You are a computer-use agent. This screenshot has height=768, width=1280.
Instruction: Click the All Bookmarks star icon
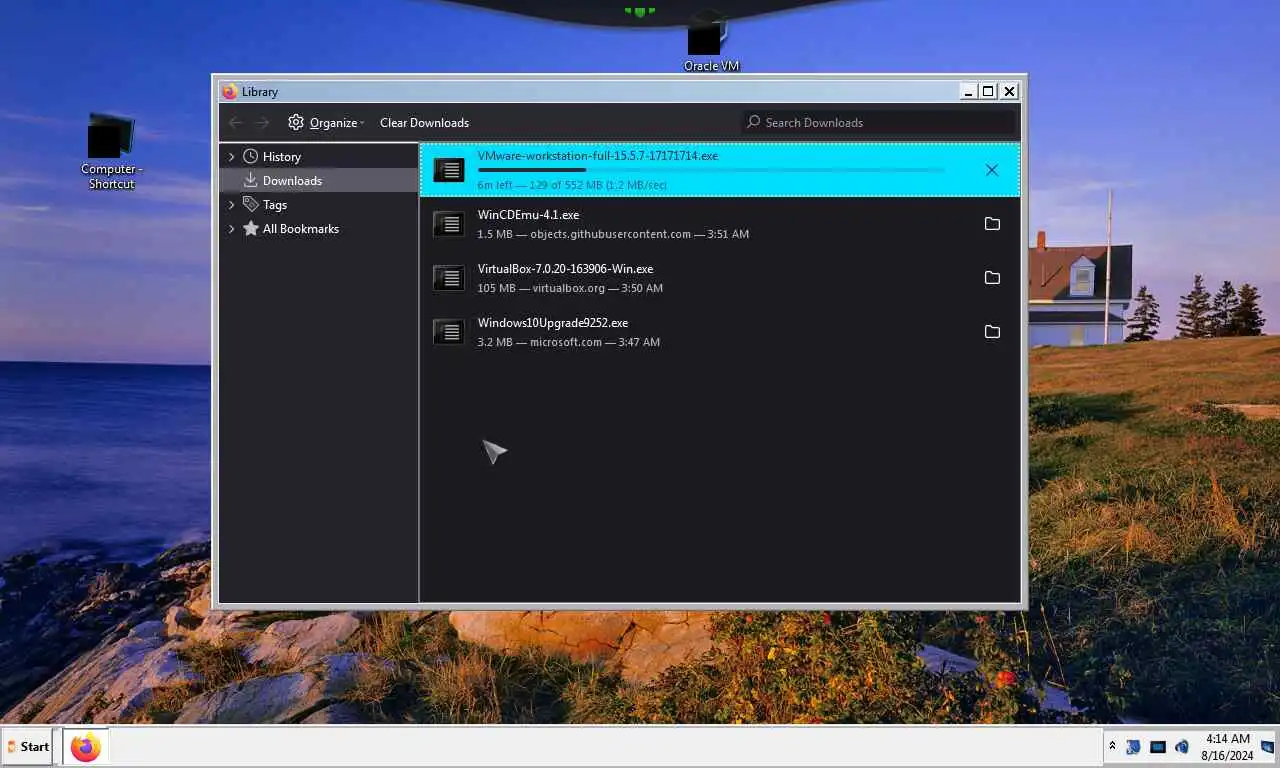[251, 228]
